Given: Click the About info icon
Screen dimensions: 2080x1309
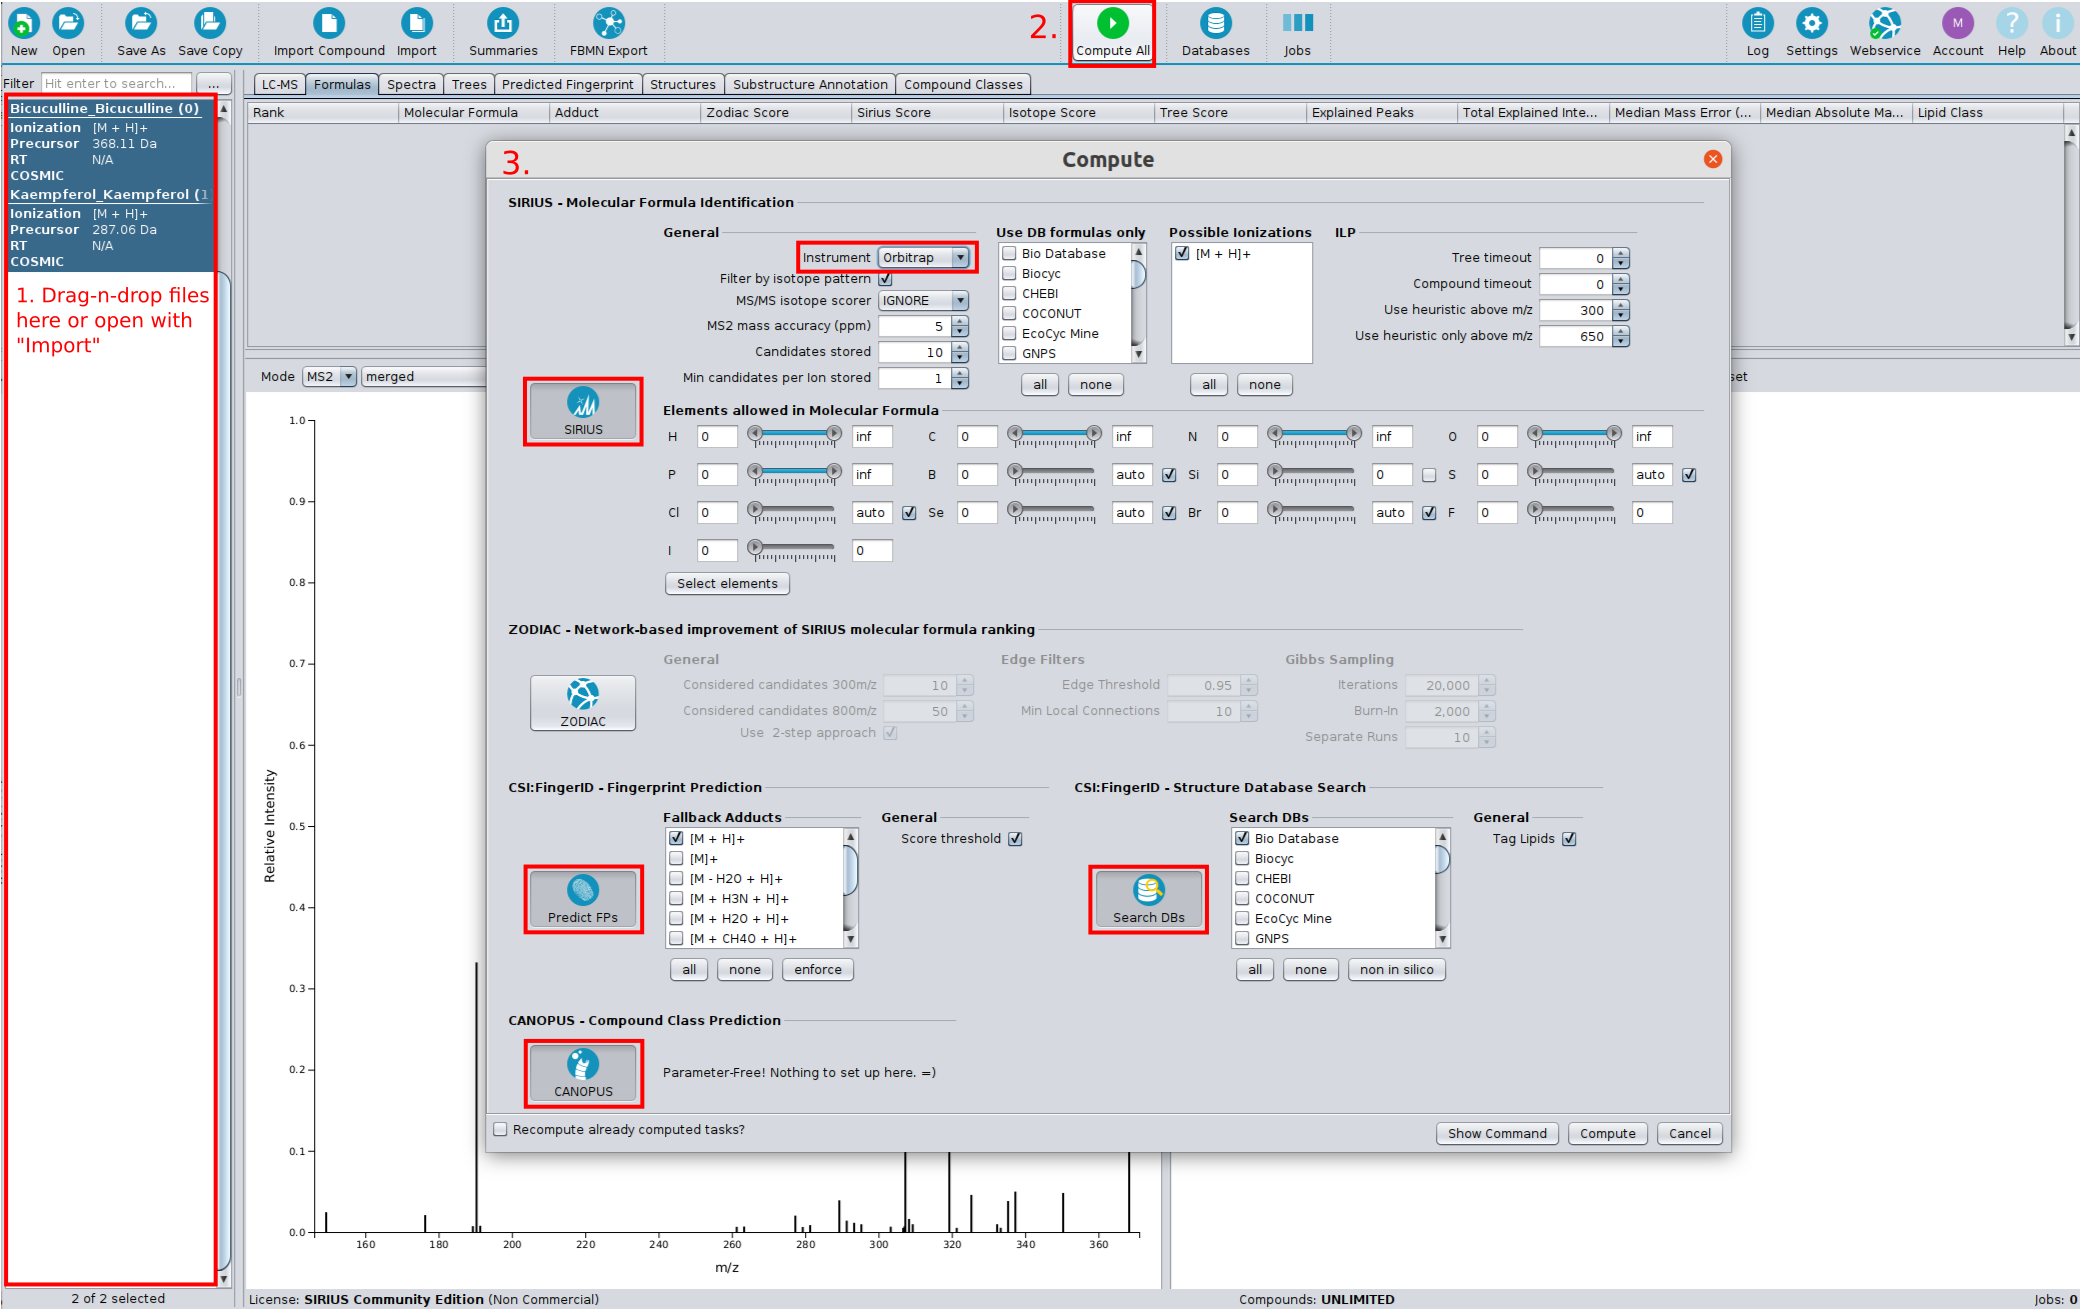Looking at the screenshot, I should click(2057, 23).
